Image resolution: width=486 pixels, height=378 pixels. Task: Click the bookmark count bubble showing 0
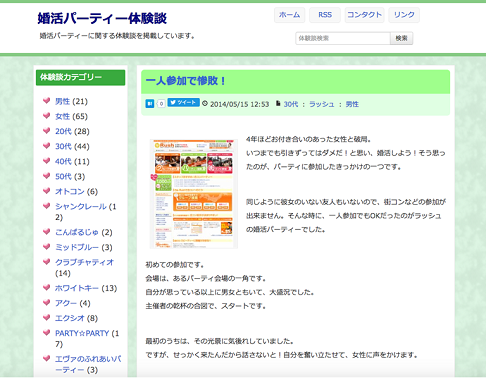pos(161,104)
